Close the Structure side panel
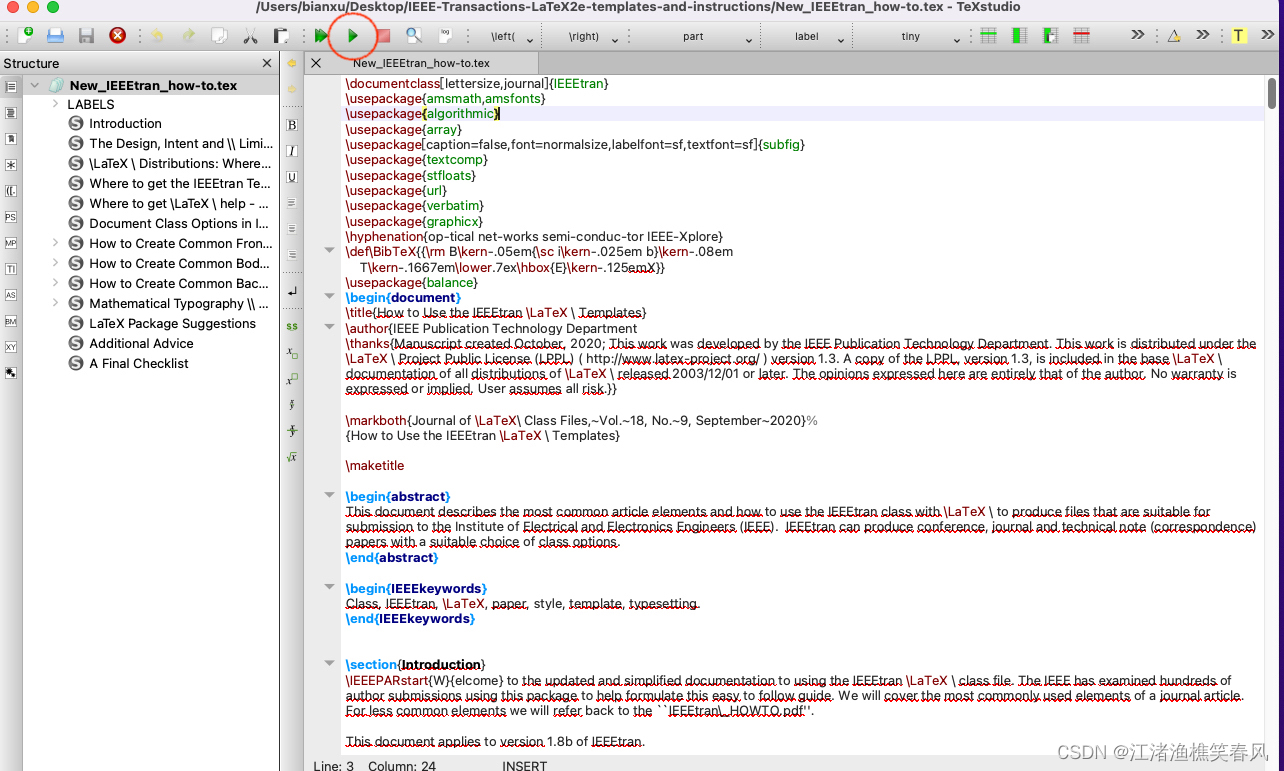1284x771 pixels. [x=267, y=63]
